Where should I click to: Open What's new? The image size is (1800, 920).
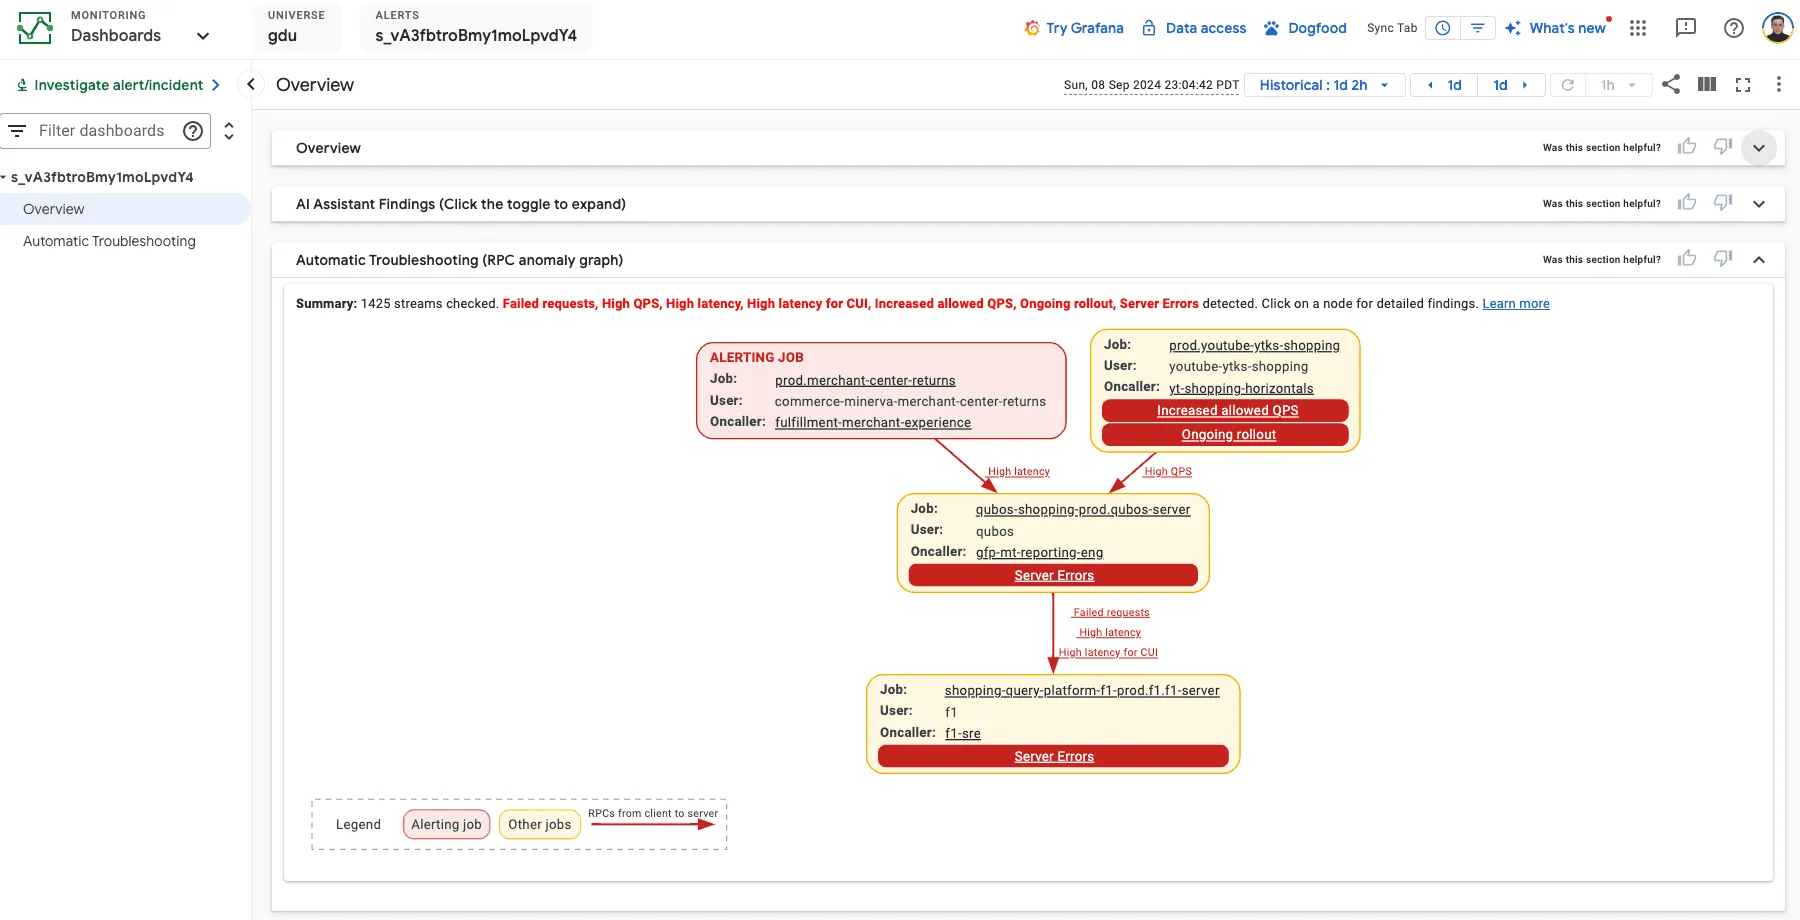(x=1557, y=28)
